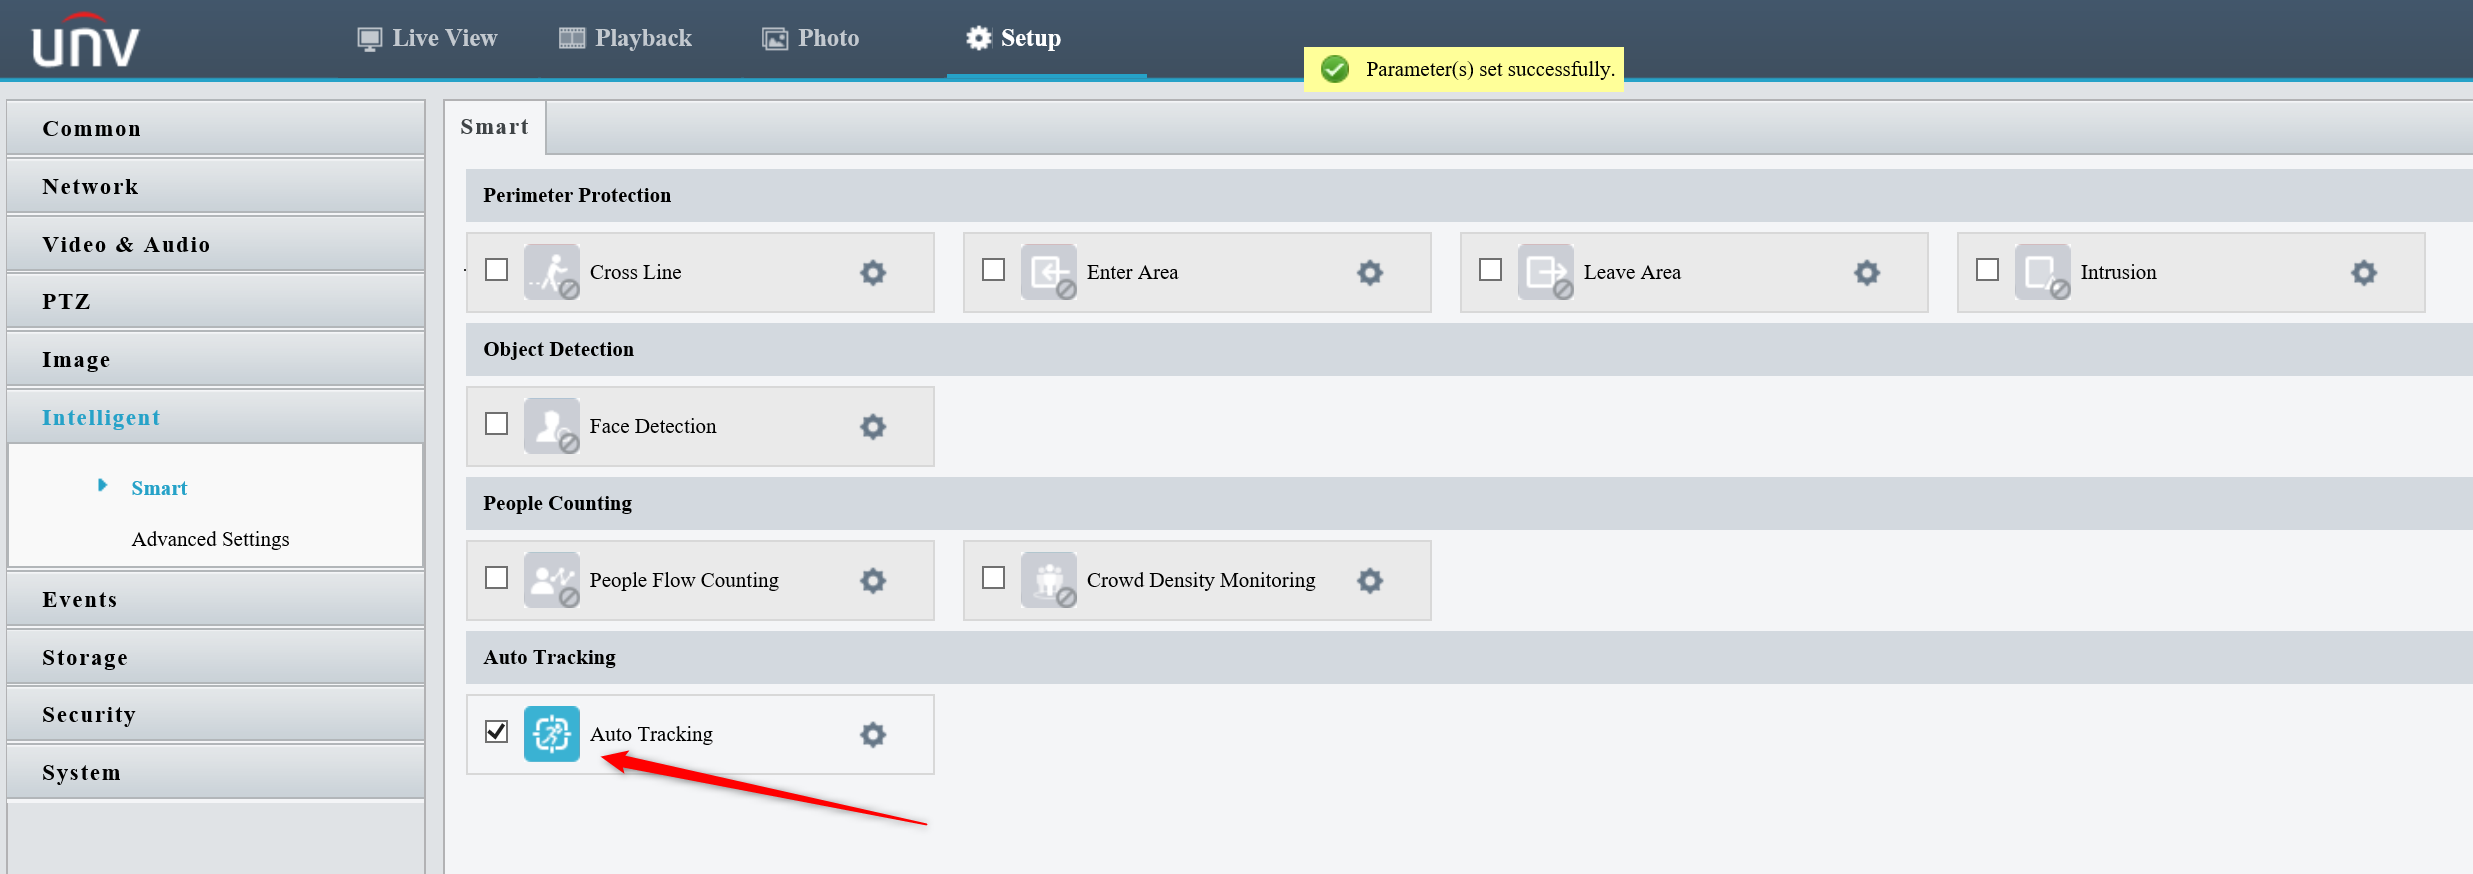The height and width of the screenshot is (874, 2473).
Task: Open Intrusion settings gear
Action: click(2364, 272)
